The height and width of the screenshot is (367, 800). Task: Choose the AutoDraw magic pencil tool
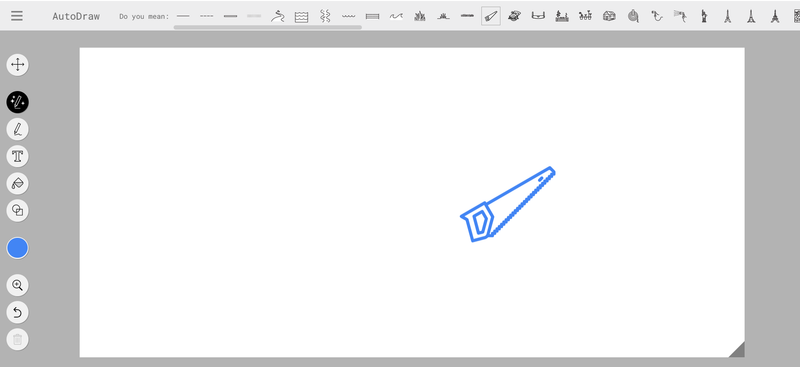click(x=17, y=103)
